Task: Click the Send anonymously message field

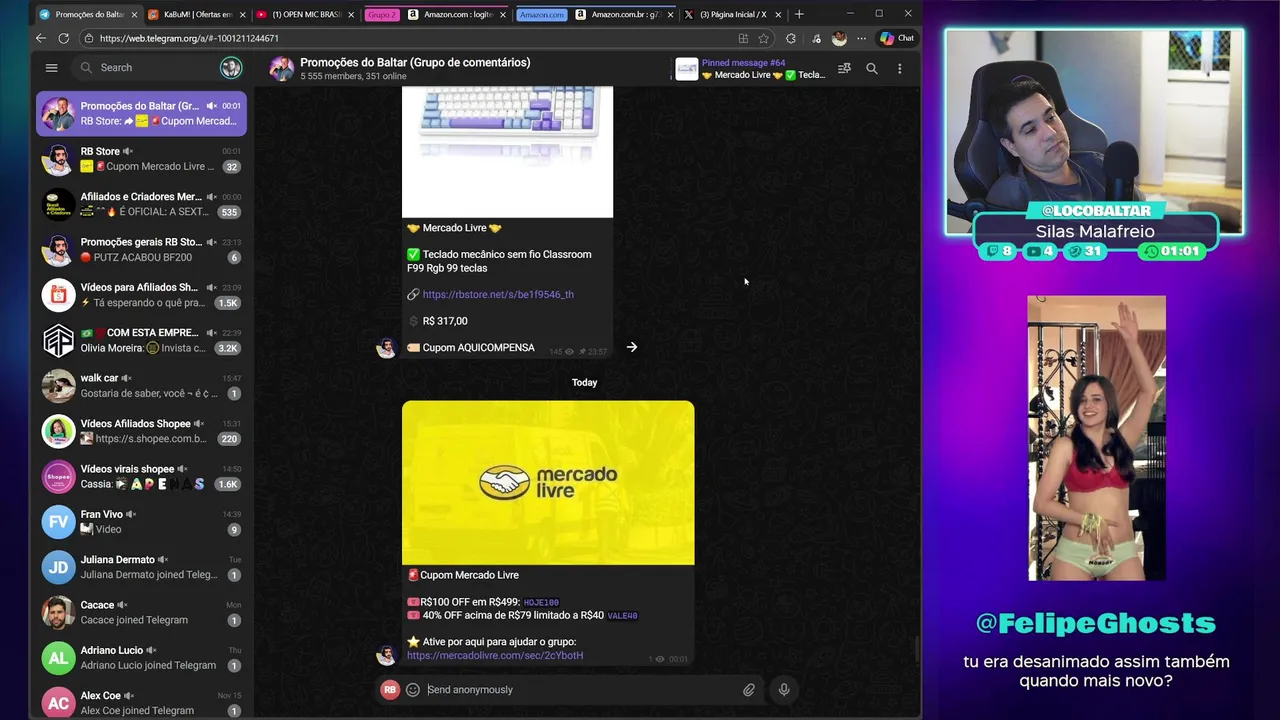Action: pyautogui.click(x=580, y=689)
